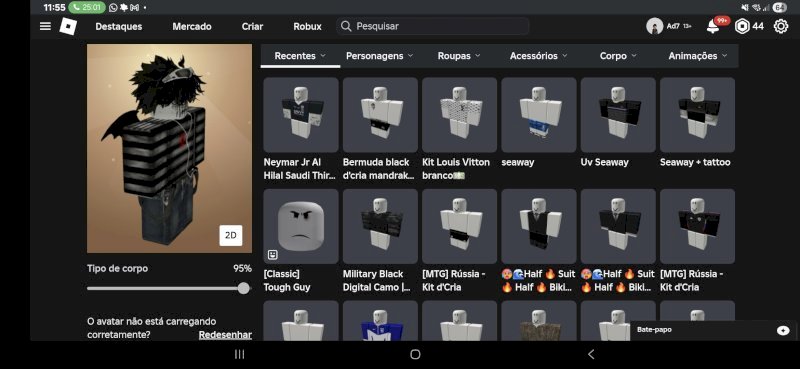The height and width of the screenshot is (369, 800).
Task: Open the settings gear
Action: click(781, 26)
